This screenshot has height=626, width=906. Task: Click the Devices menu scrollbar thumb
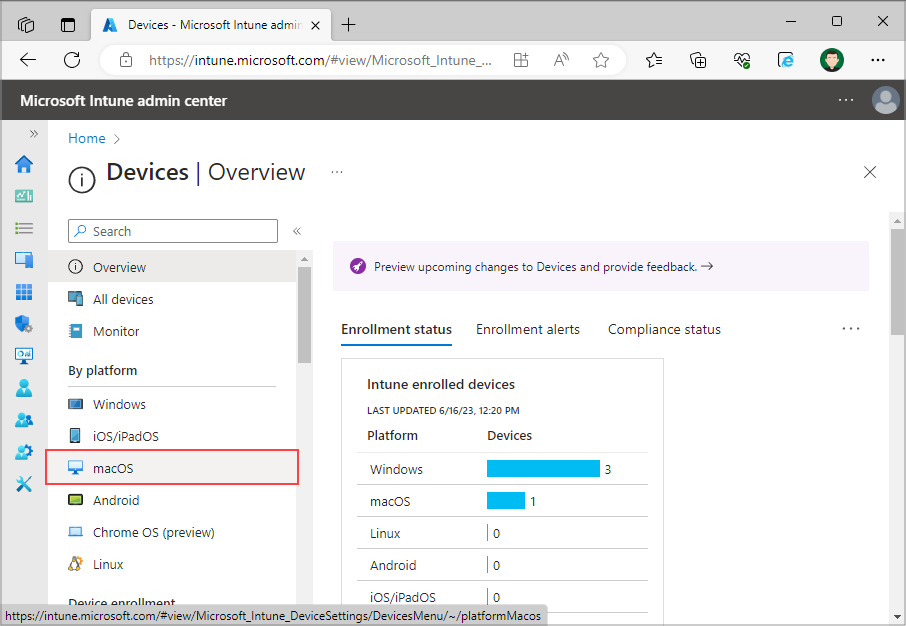(304, 315)
